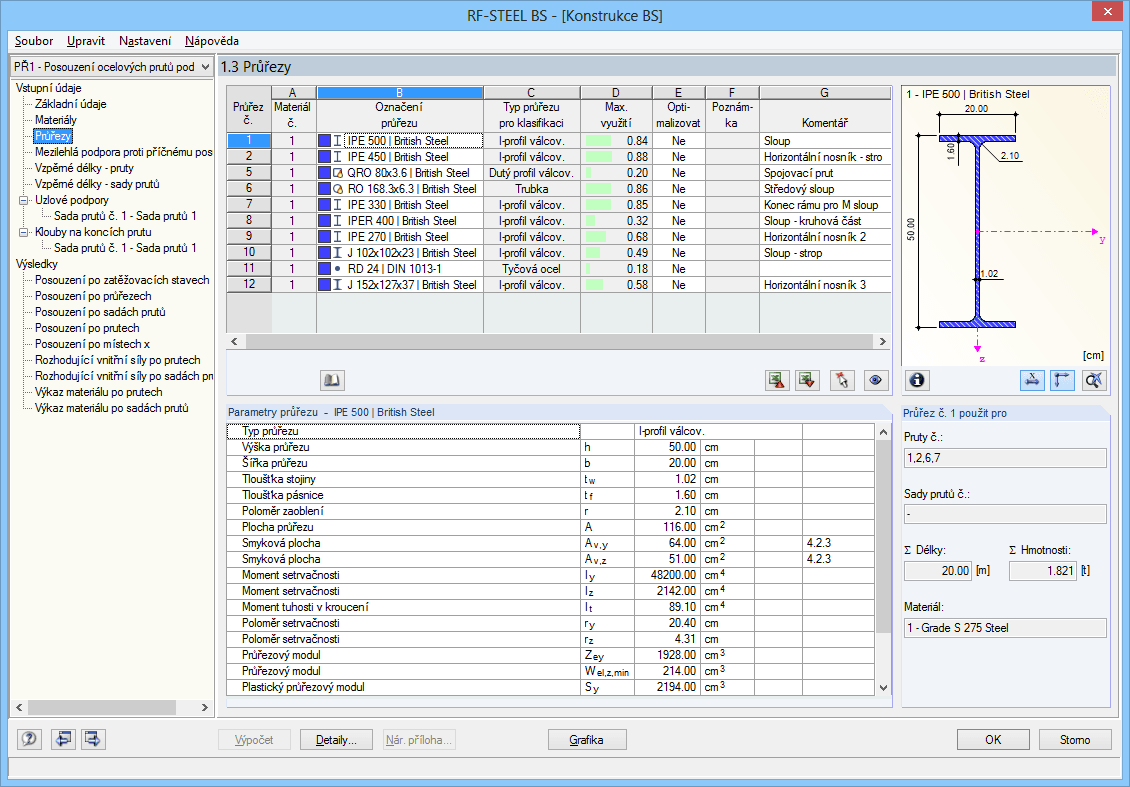The image size is (1130, 787).
Task: Click I-section icon in IPE 330 row
Action: click(x=337, y=205)
